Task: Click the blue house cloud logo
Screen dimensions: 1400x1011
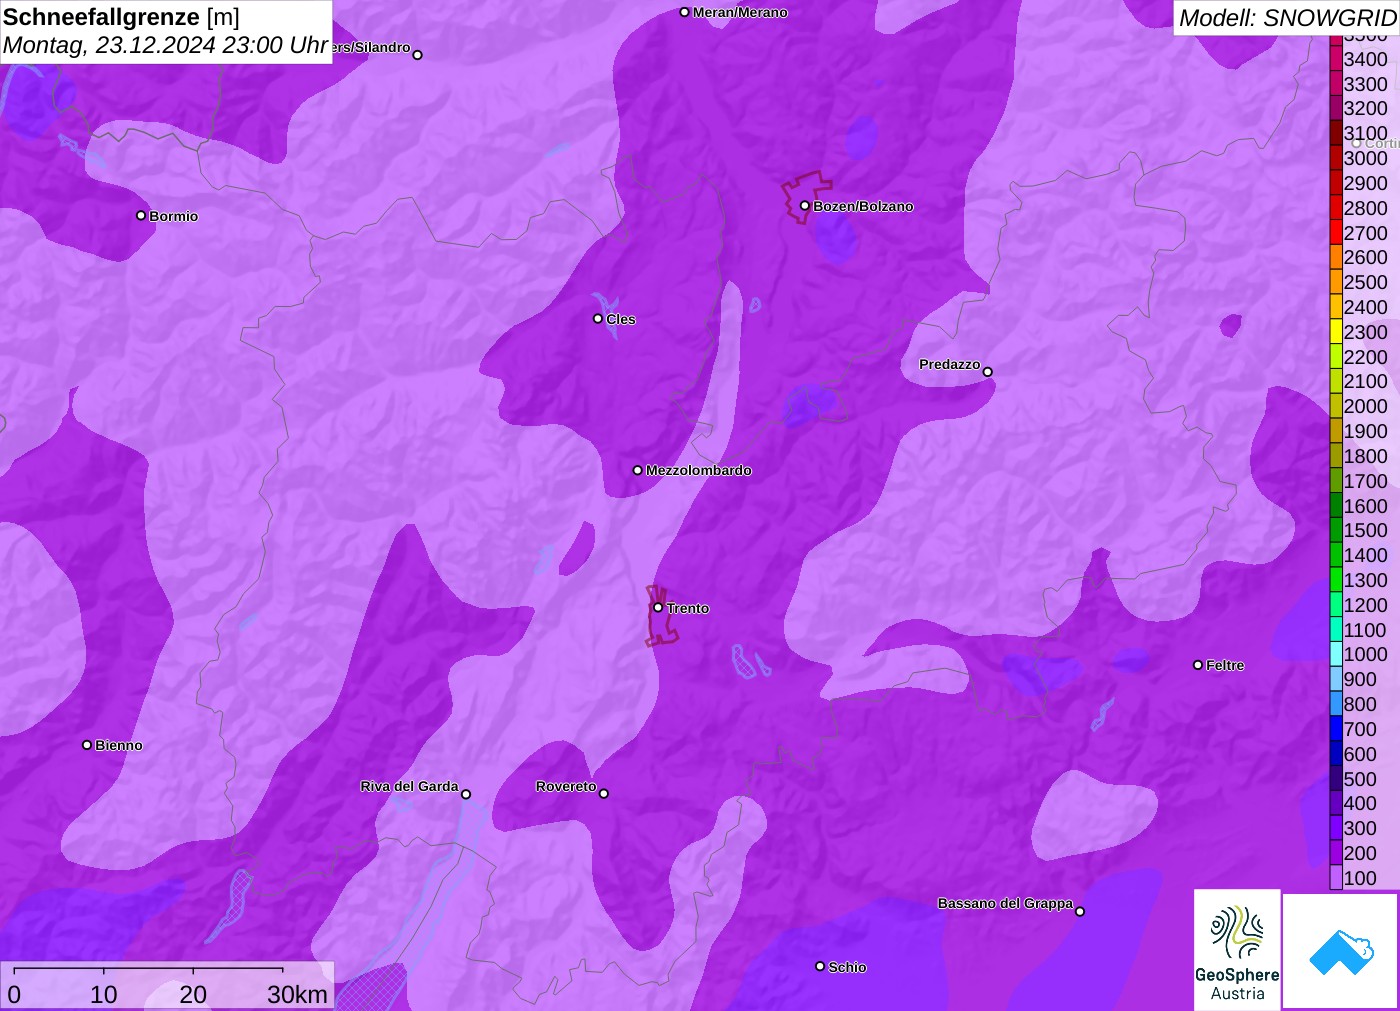Action: [x=1341, y=952]
